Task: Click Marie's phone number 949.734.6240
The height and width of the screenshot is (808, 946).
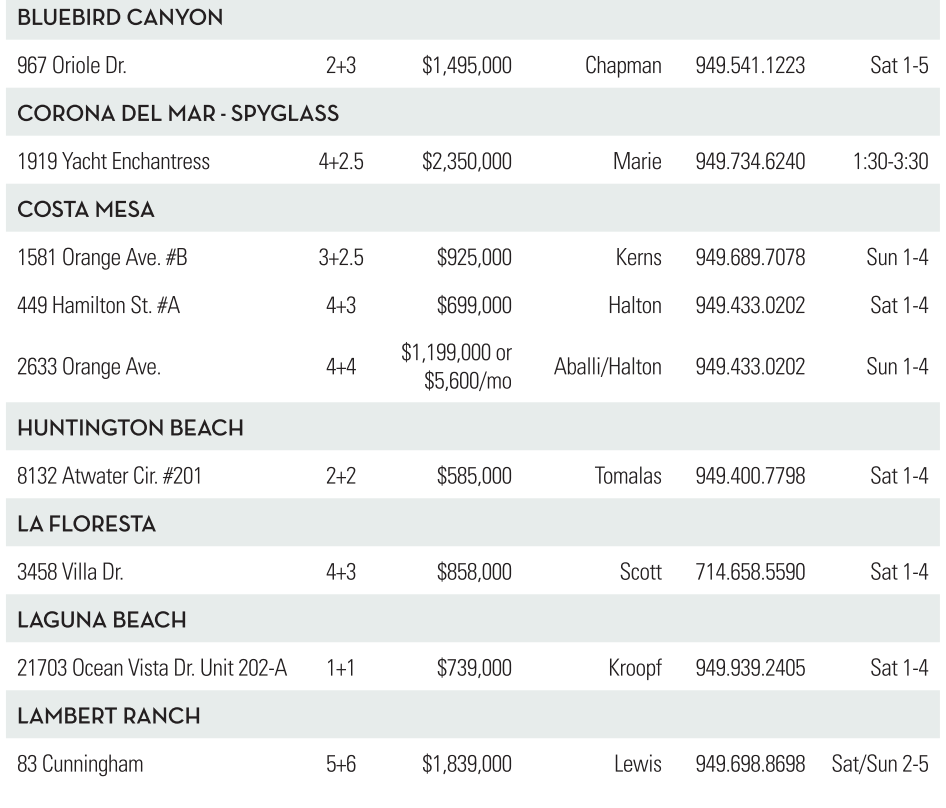Action: point(750,162)
